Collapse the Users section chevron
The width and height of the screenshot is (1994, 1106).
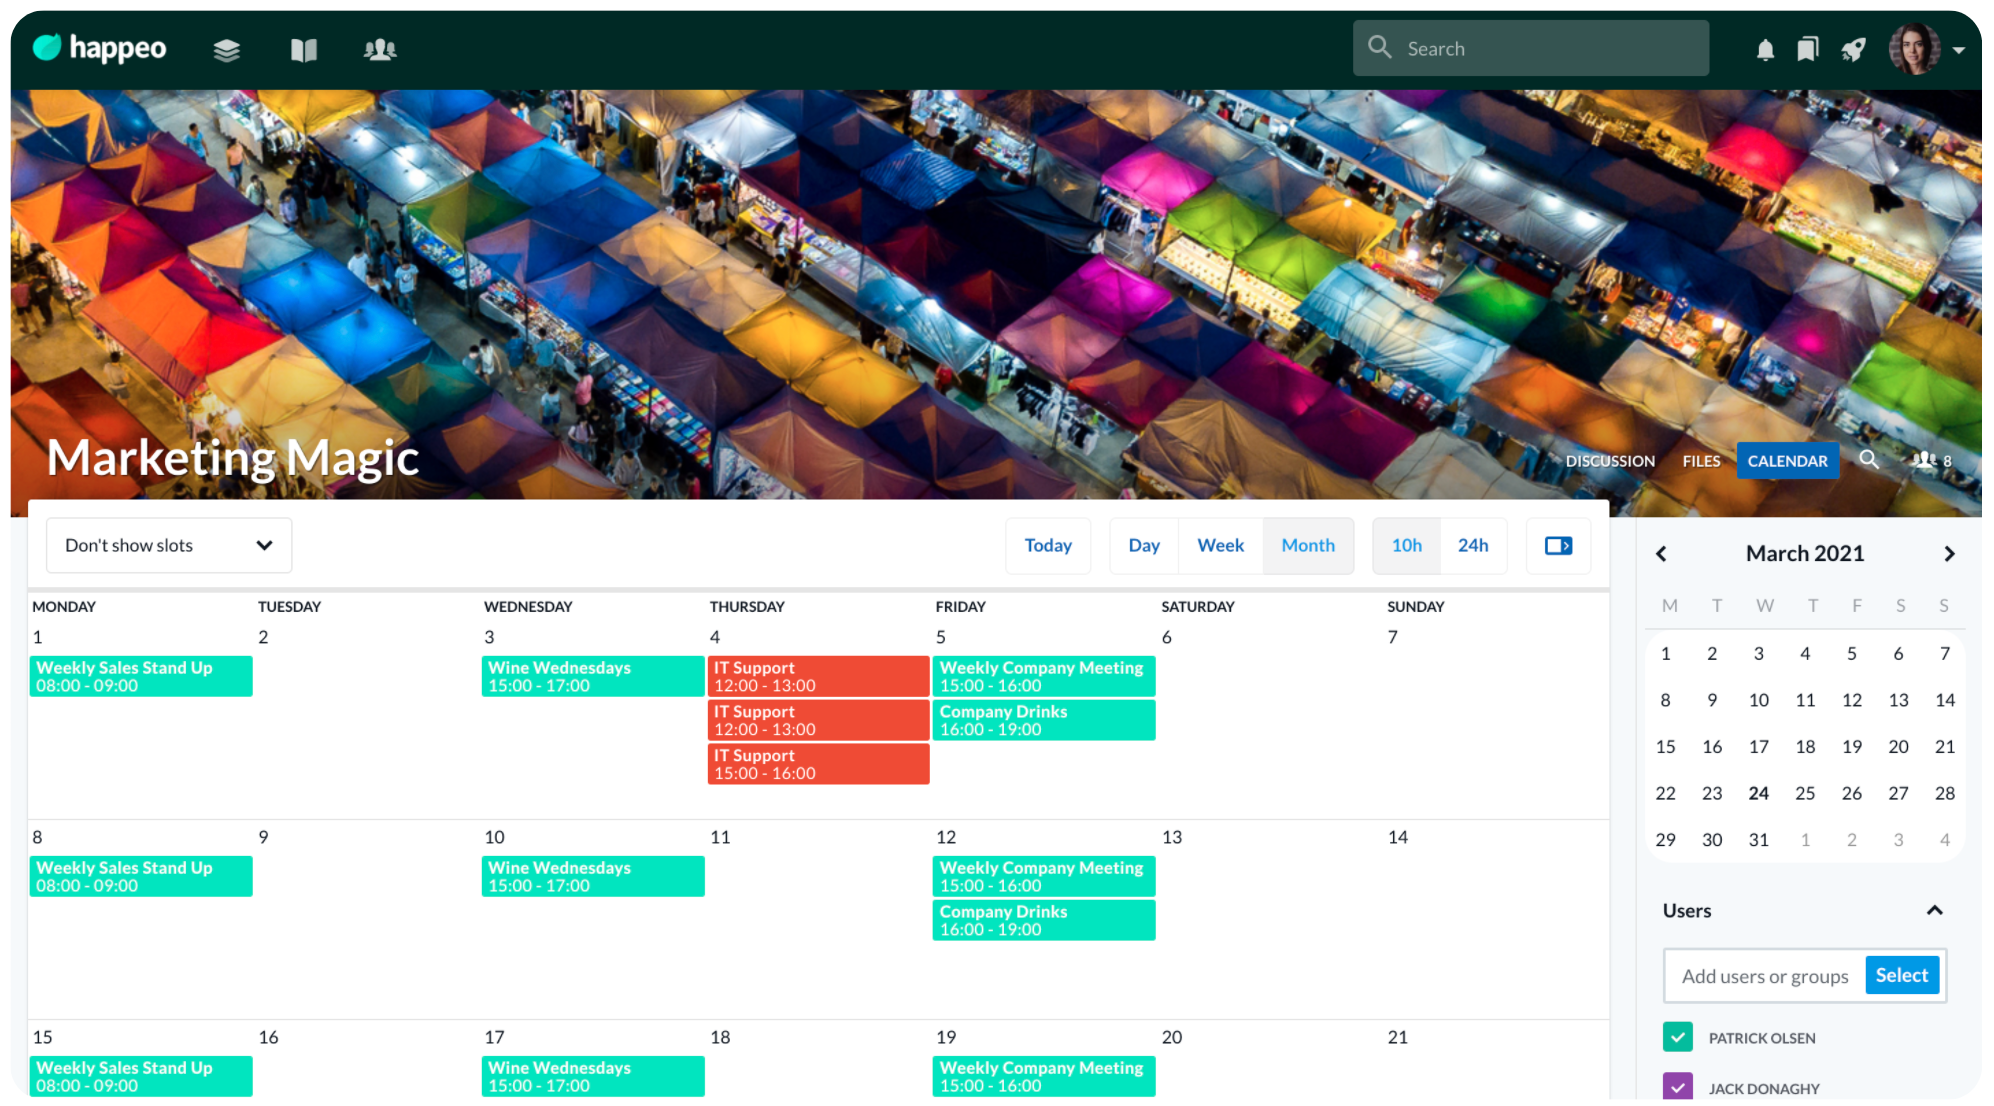1934,910
